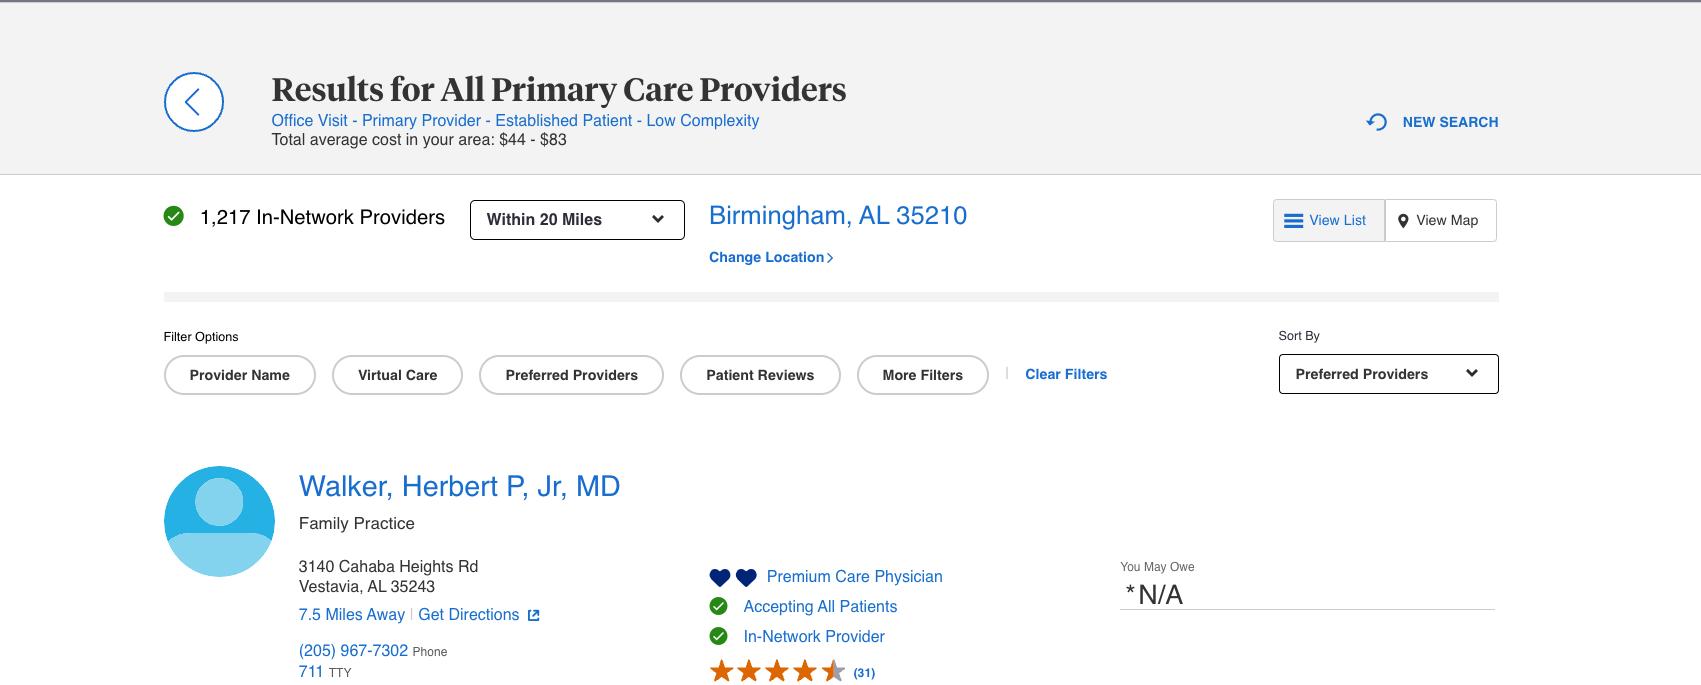Click the star rating for Dr. Walker
The image size is (1701, 685).
777,672
